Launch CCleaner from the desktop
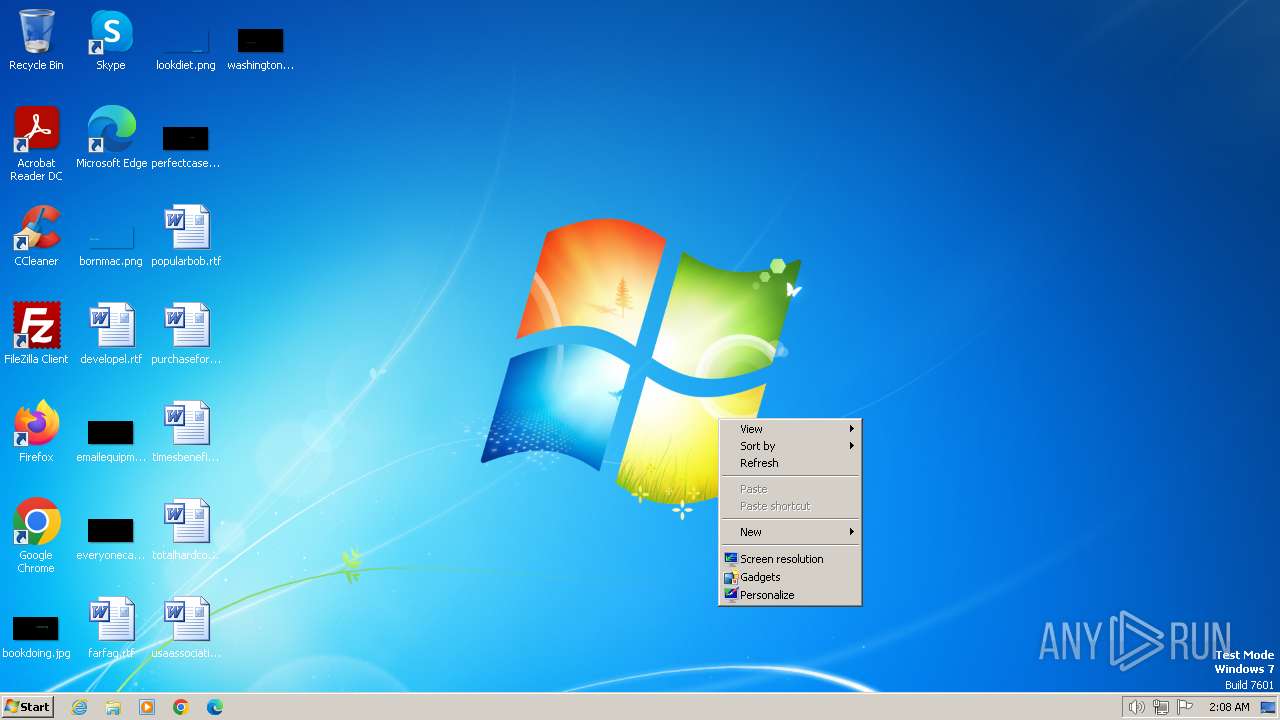This screenshot has width=1280, height=720. 36,236
